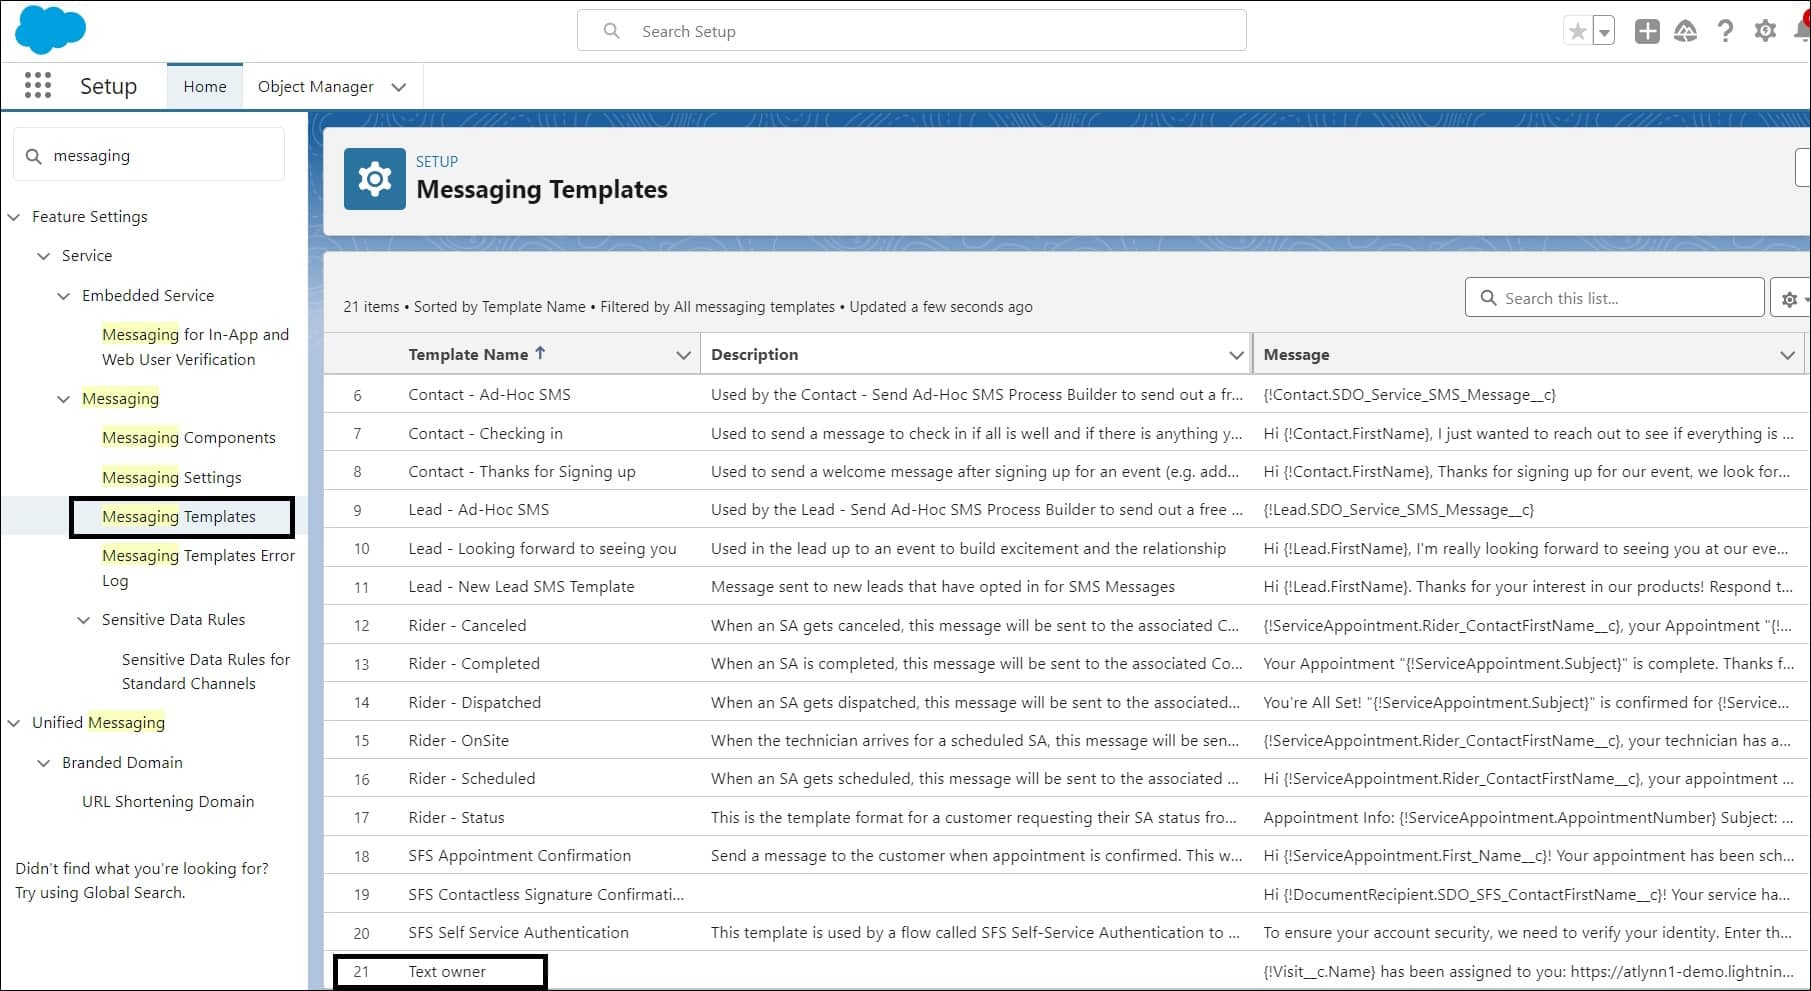1811x991 pixels.
Task: Collapse the Unified Messaging tree node
Action: 14,723
